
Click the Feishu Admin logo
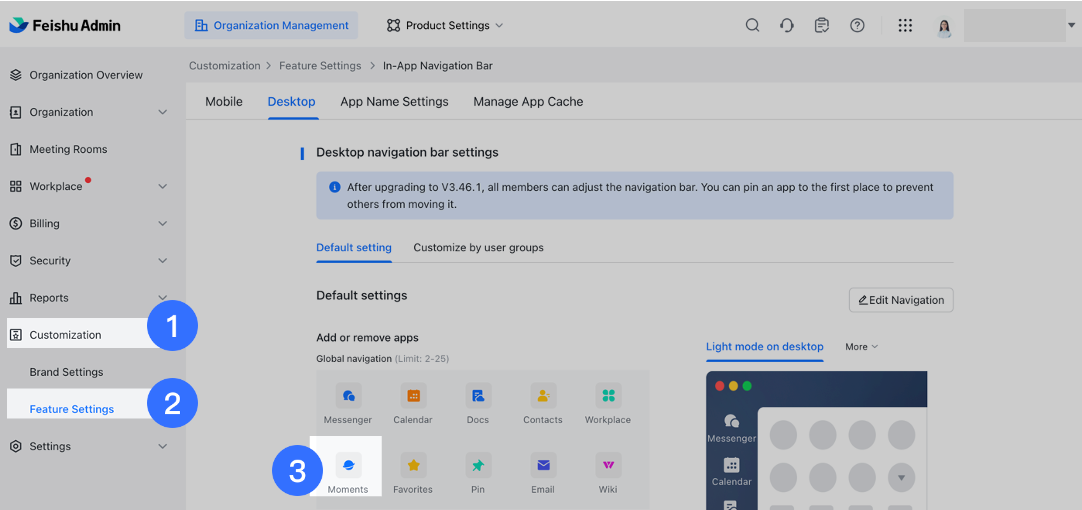point(65,26)
